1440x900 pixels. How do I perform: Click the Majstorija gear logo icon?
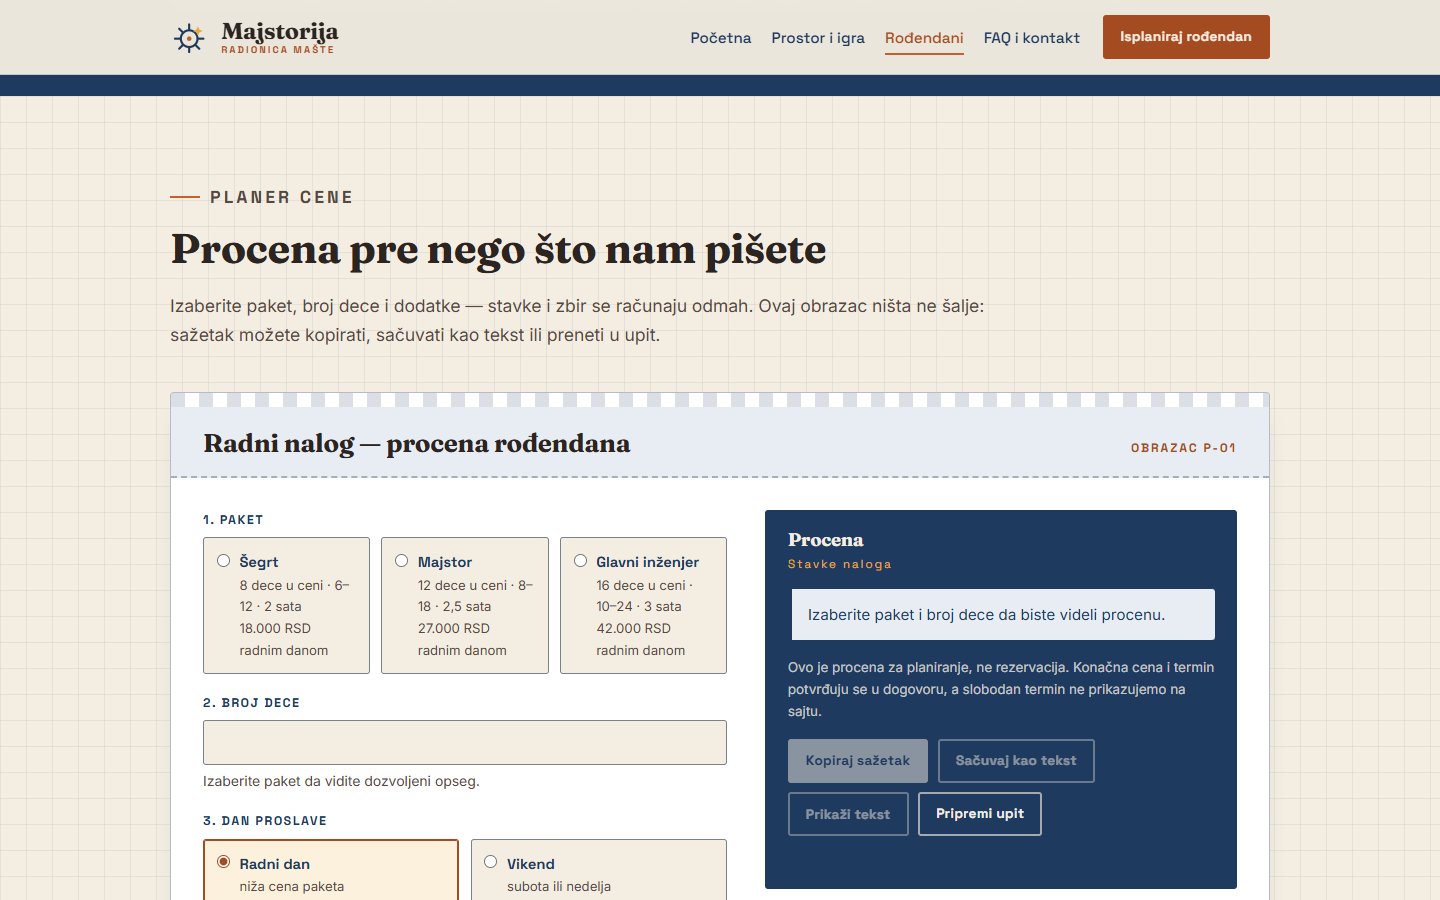189,38
